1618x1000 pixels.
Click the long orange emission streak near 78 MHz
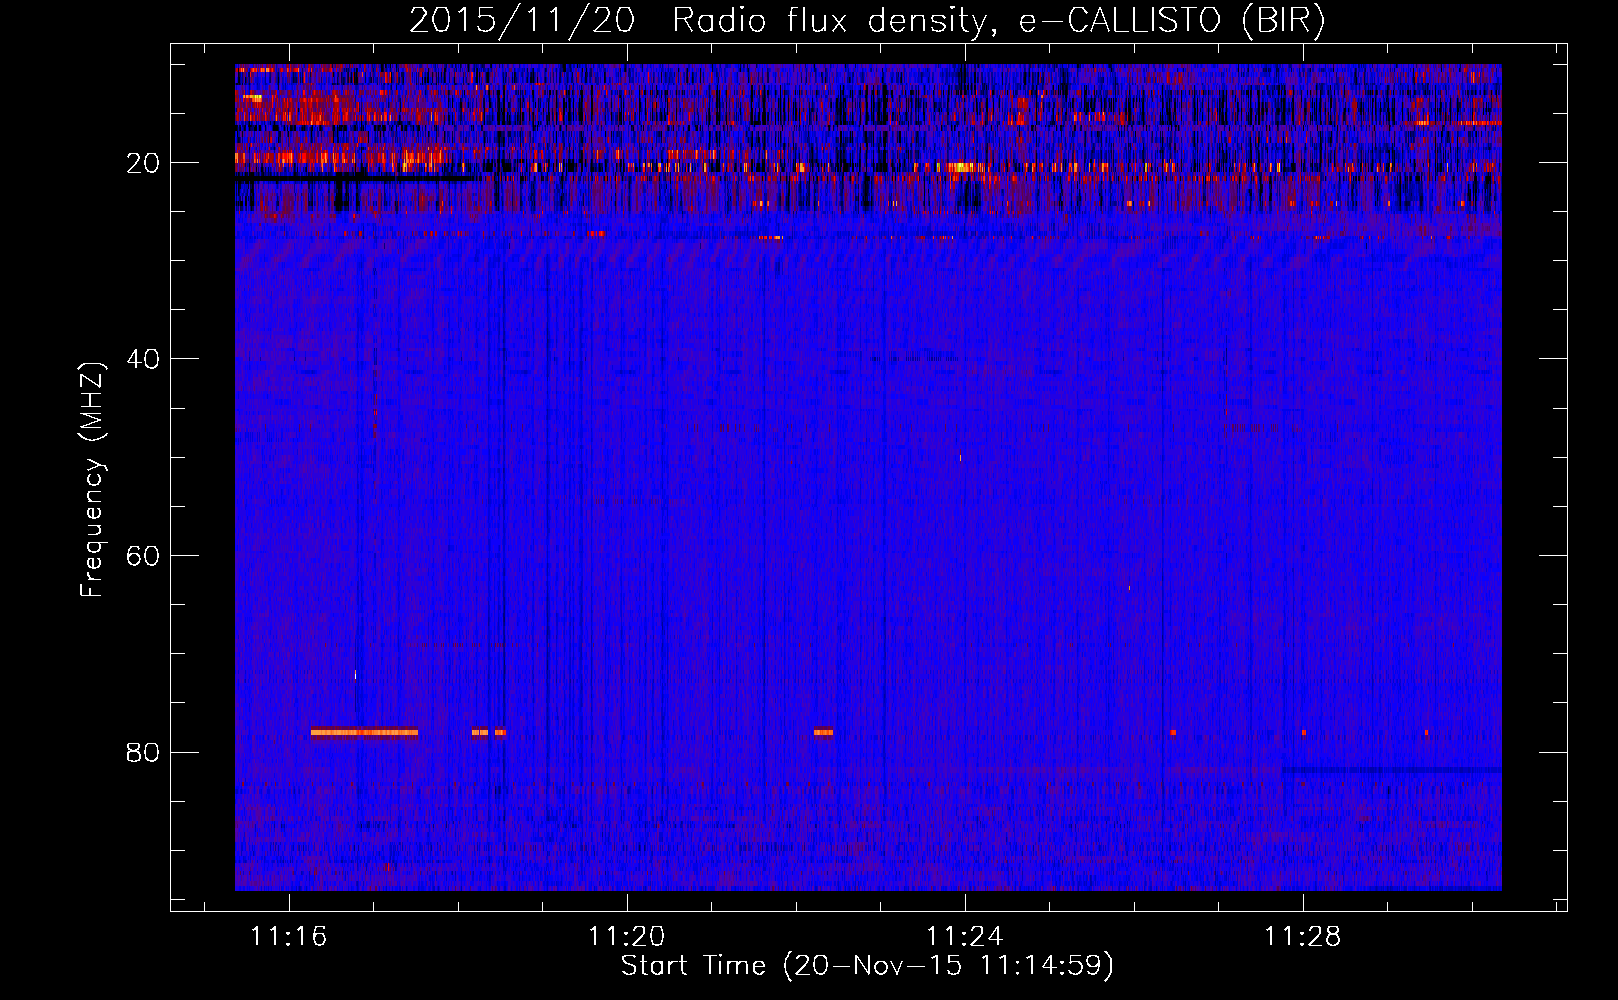pos(364,732)
